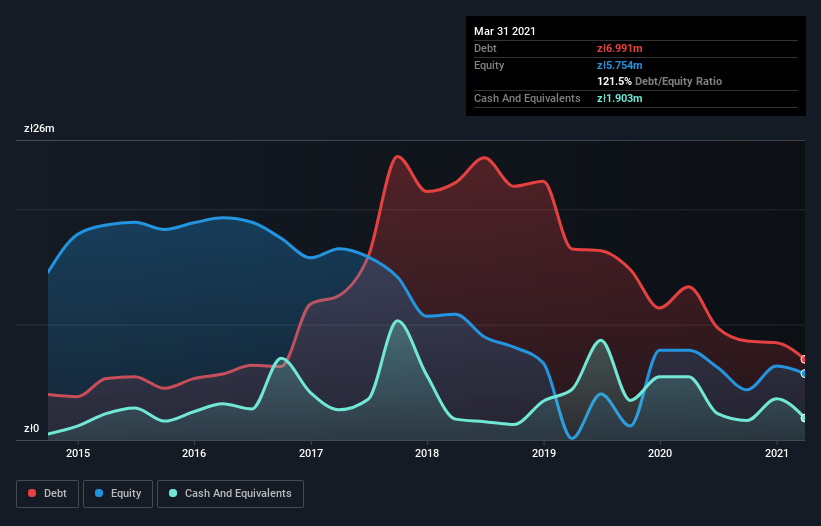
Task: Click the zł5.754m equity value
Action: [619, 65]
